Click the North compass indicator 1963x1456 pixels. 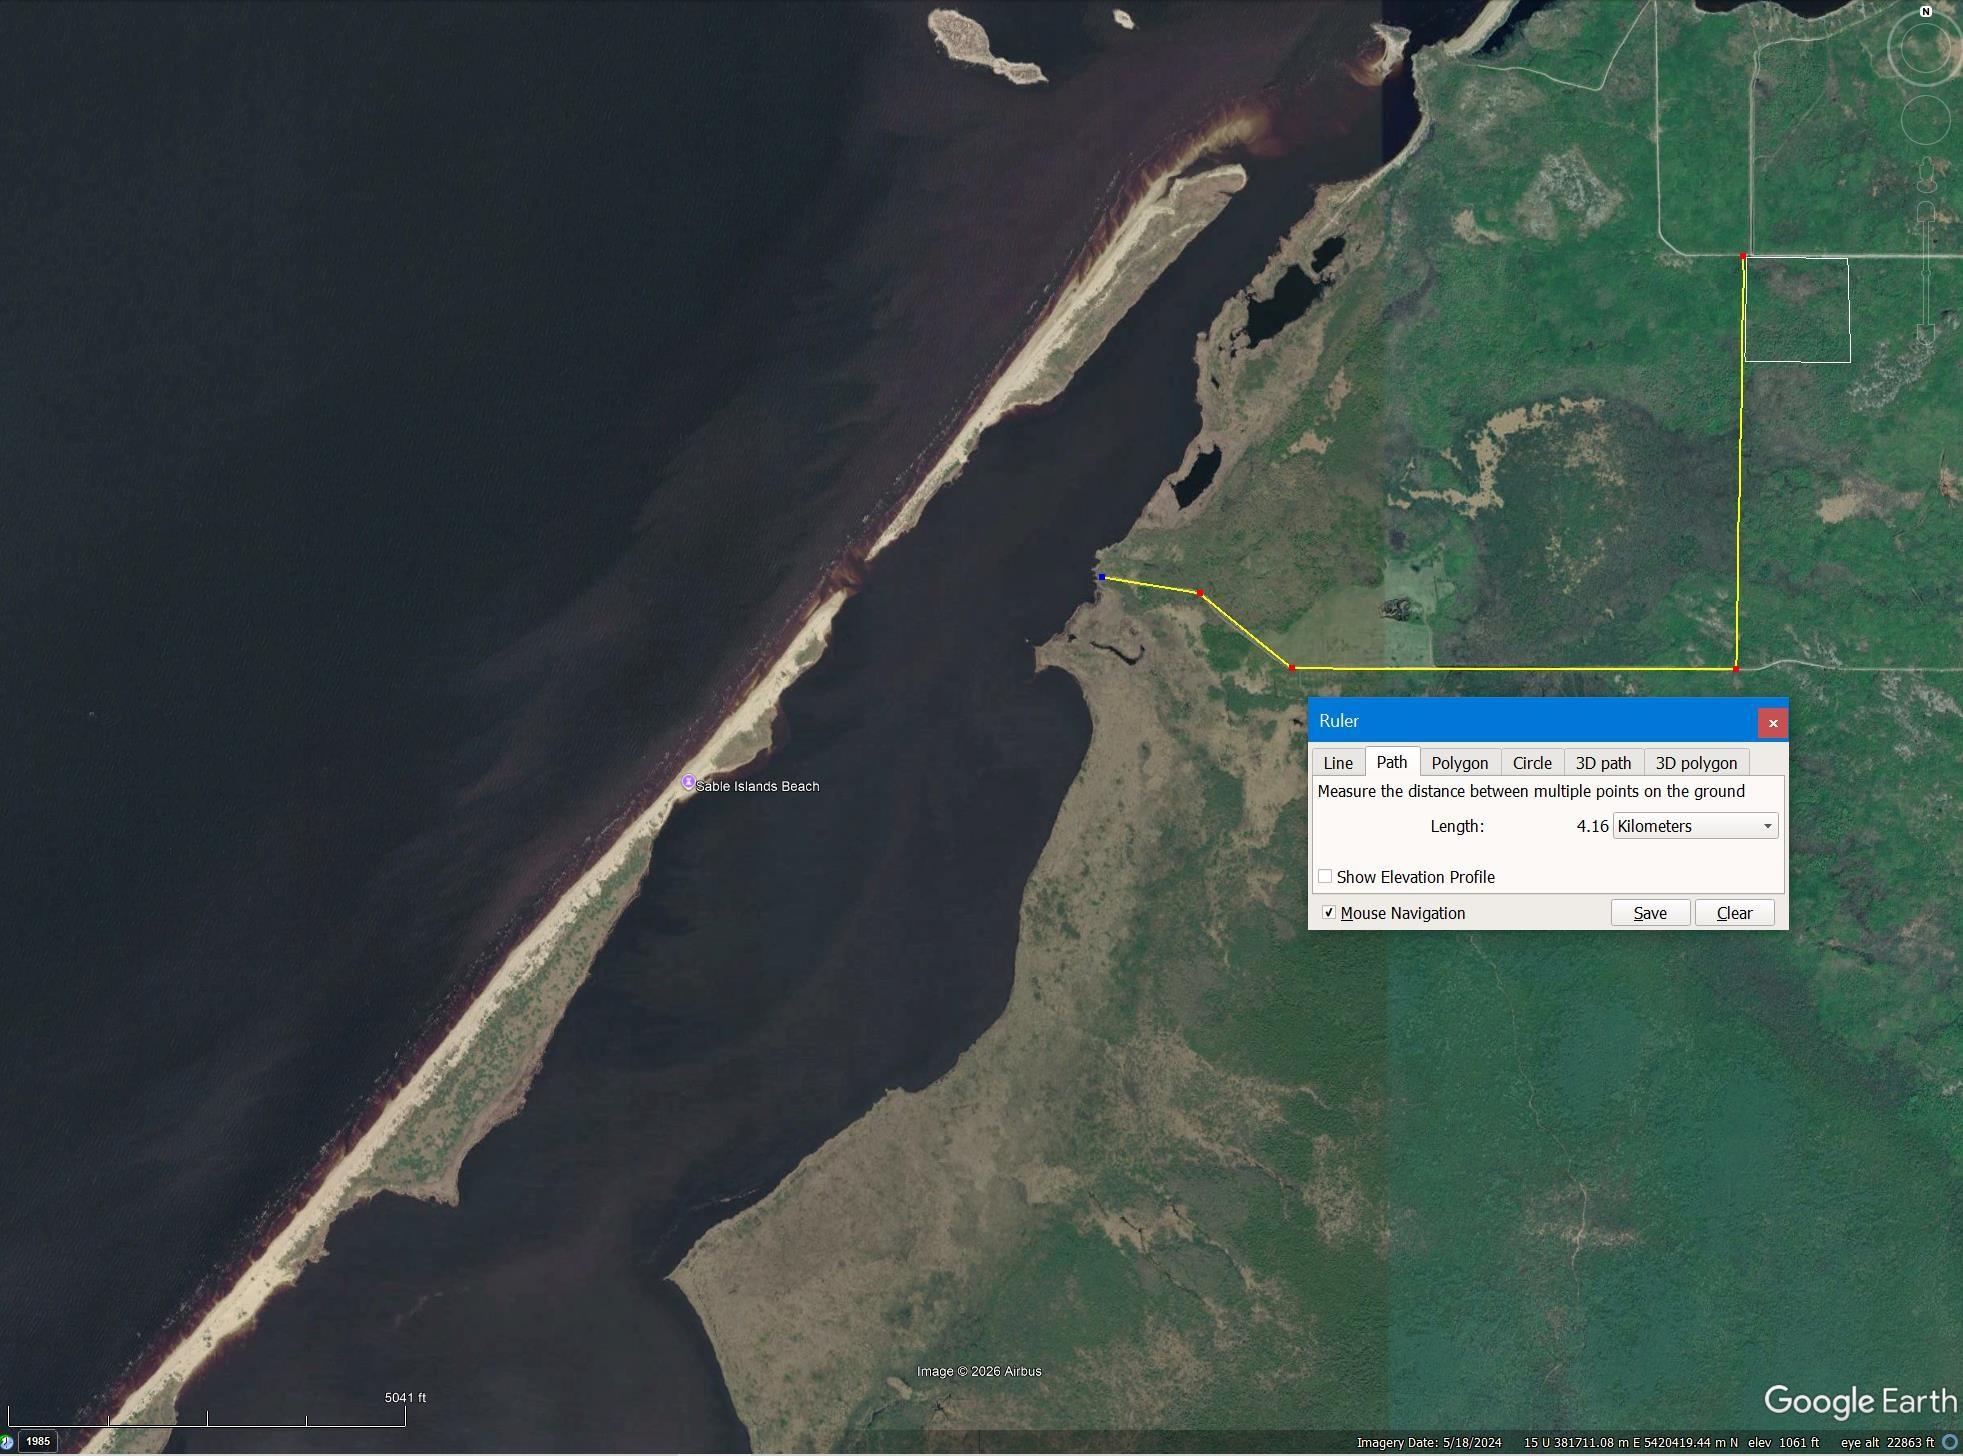pyautogui.click(x=1925, y=11)
